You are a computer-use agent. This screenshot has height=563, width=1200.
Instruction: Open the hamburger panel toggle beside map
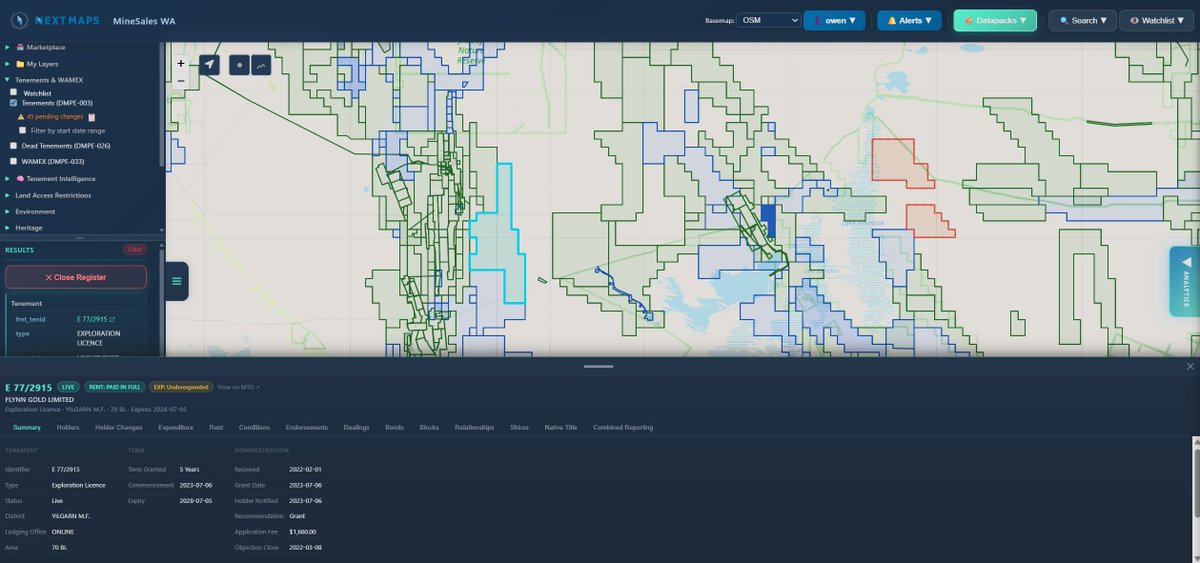pos(177,281)
